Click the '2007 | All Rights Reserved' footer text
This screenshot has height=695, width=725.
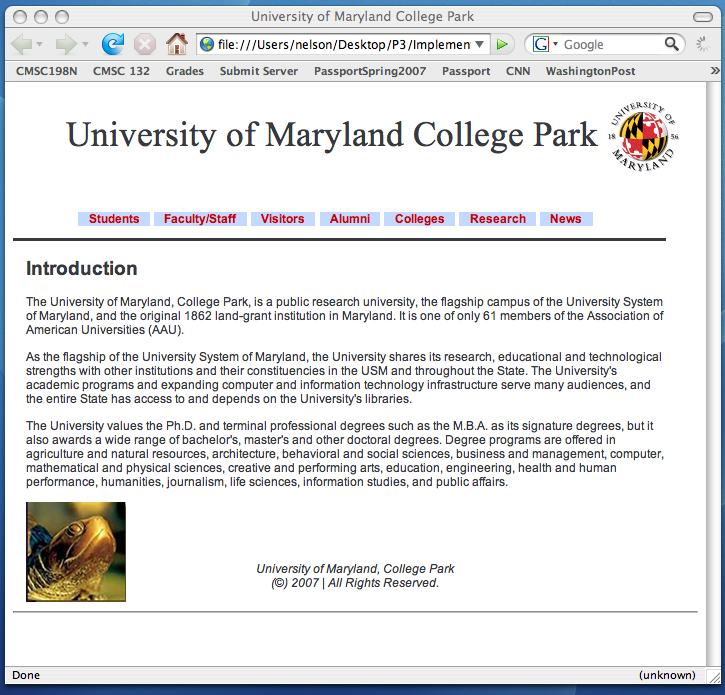tap(365, 583)
